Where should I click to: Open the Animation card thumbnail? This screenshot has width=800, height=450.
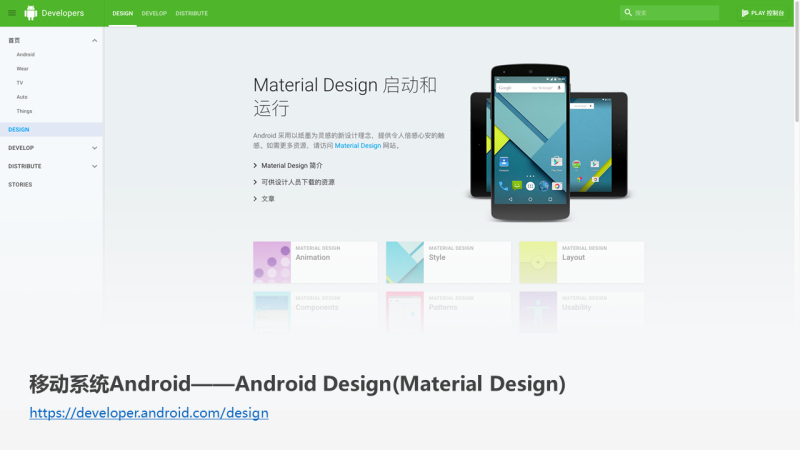tap(272, 262)
